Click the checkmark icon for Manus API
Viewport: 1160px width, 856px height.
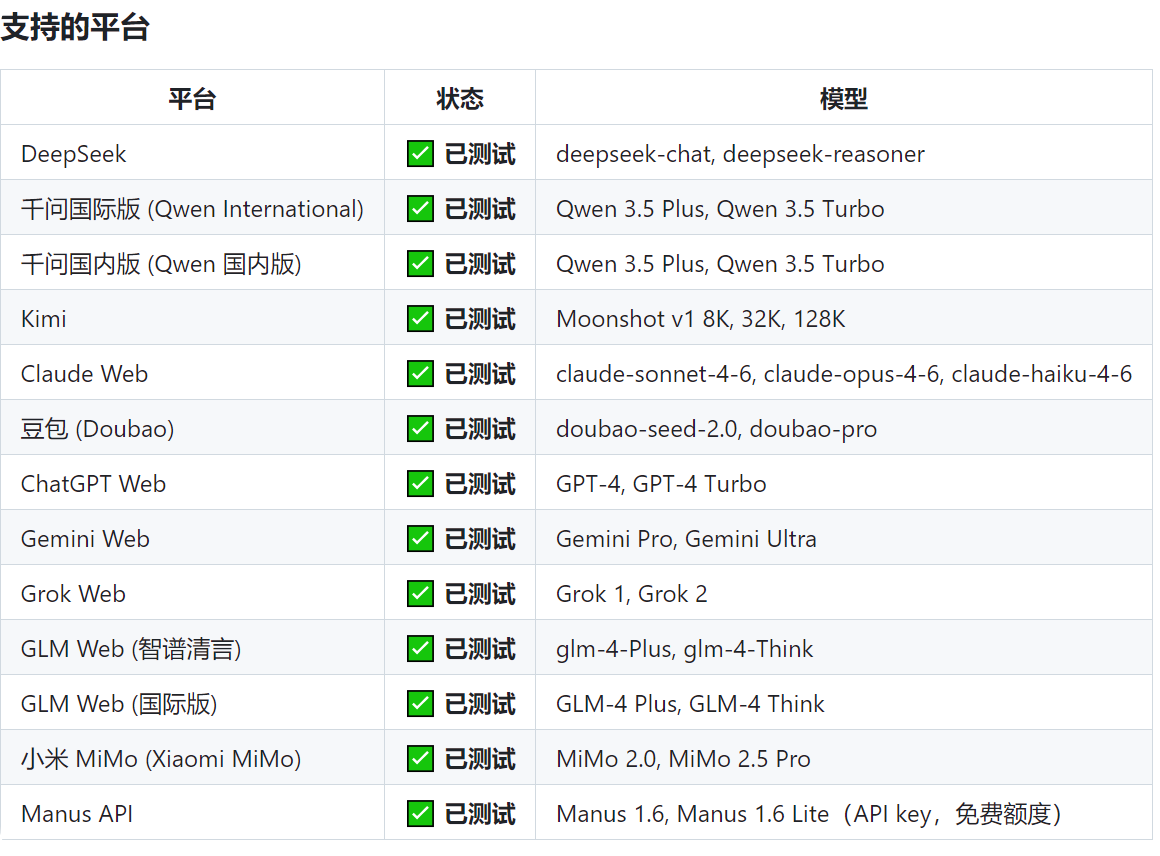[419, 812]
